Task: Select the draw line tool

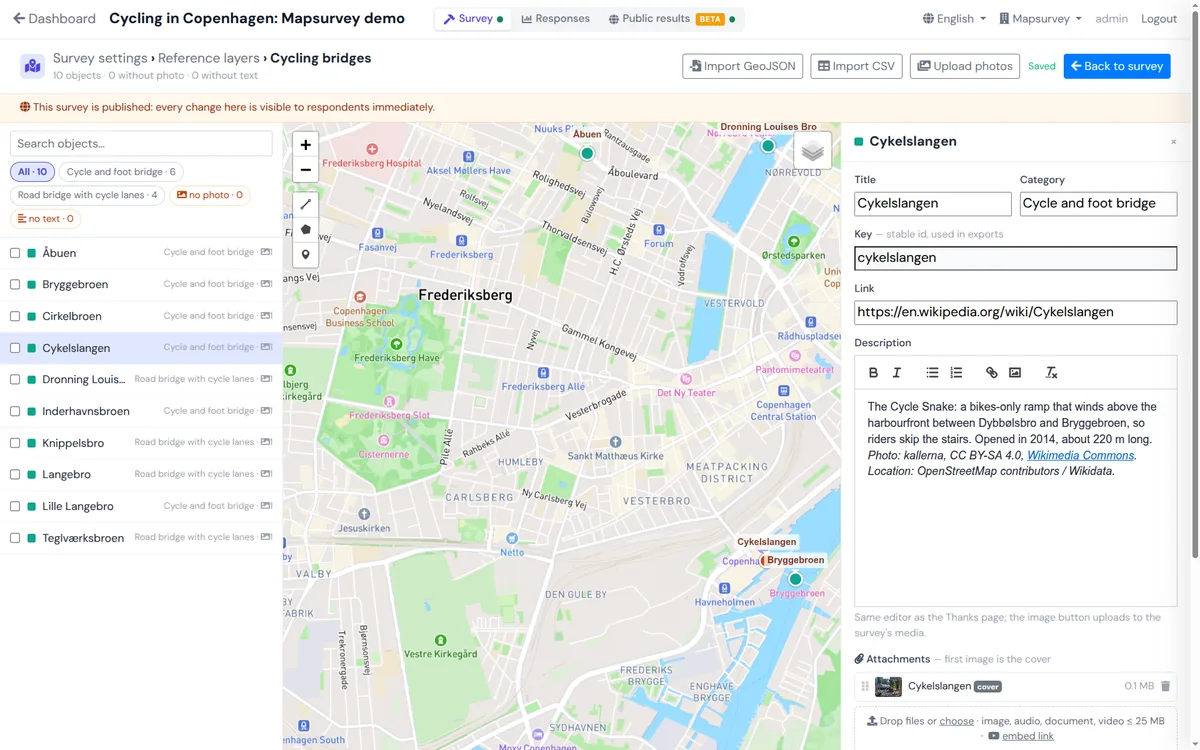Action: 305,204
